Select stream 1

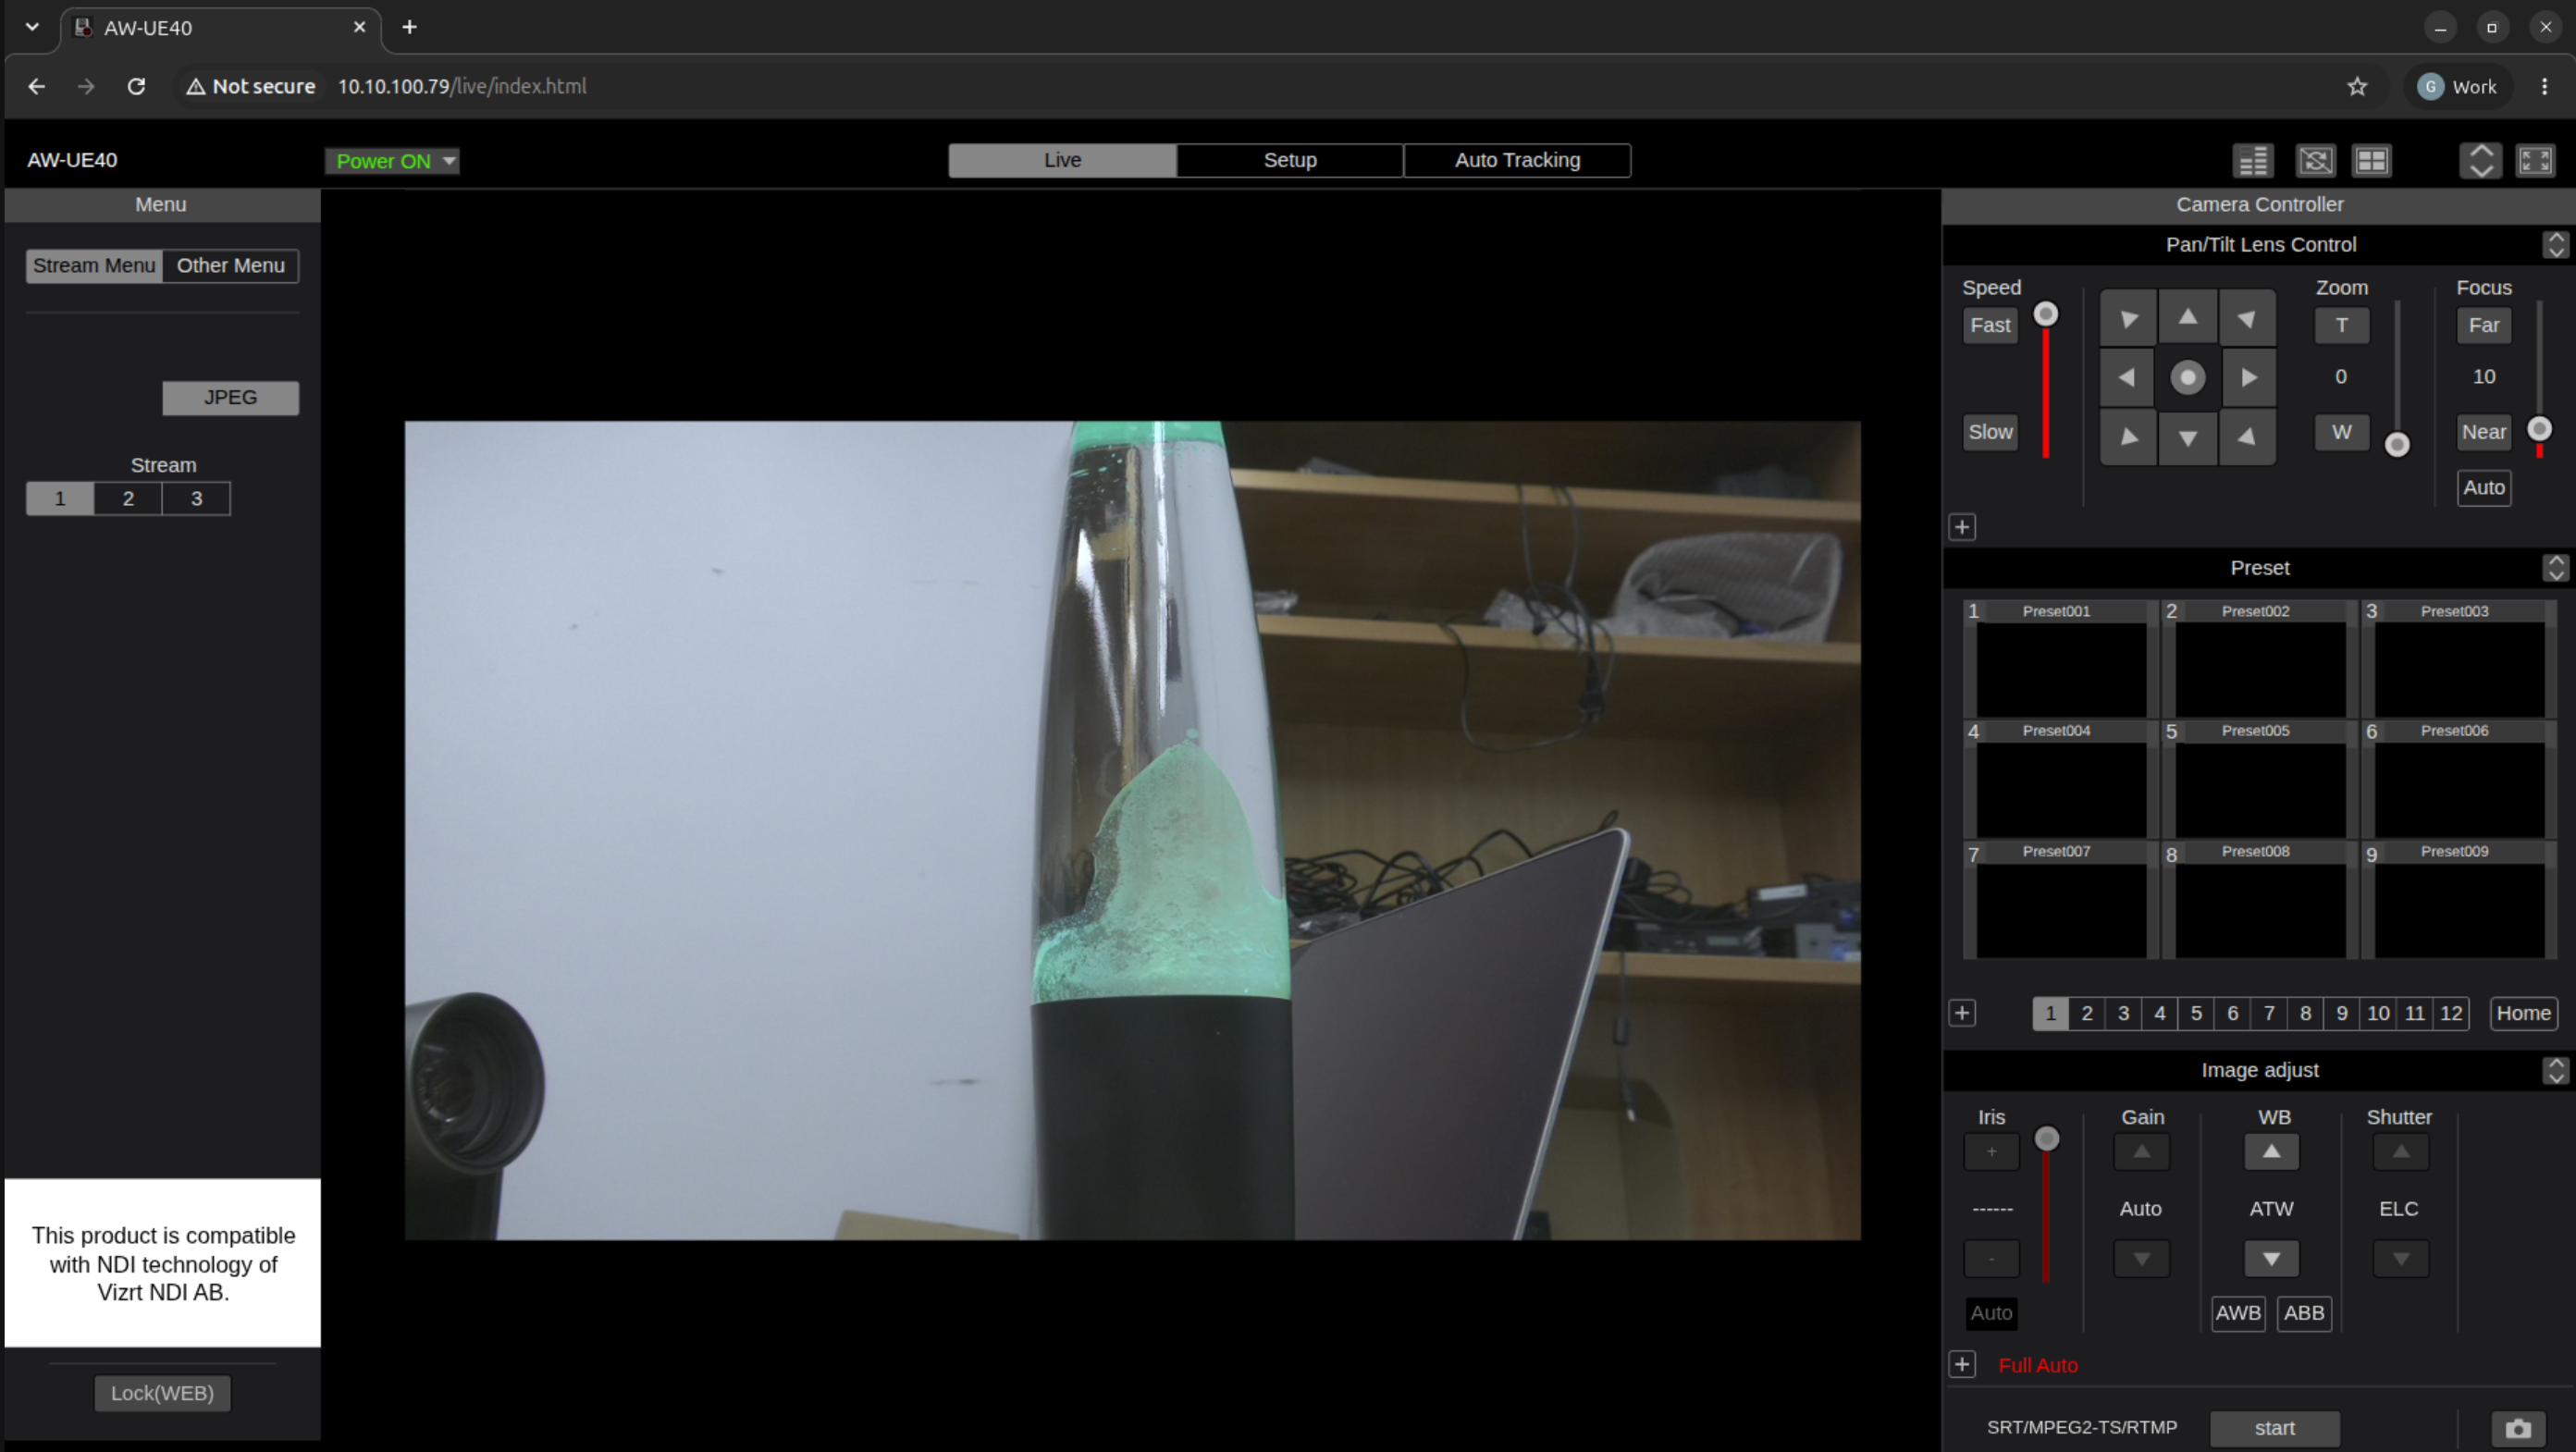(x=60, y=498)
